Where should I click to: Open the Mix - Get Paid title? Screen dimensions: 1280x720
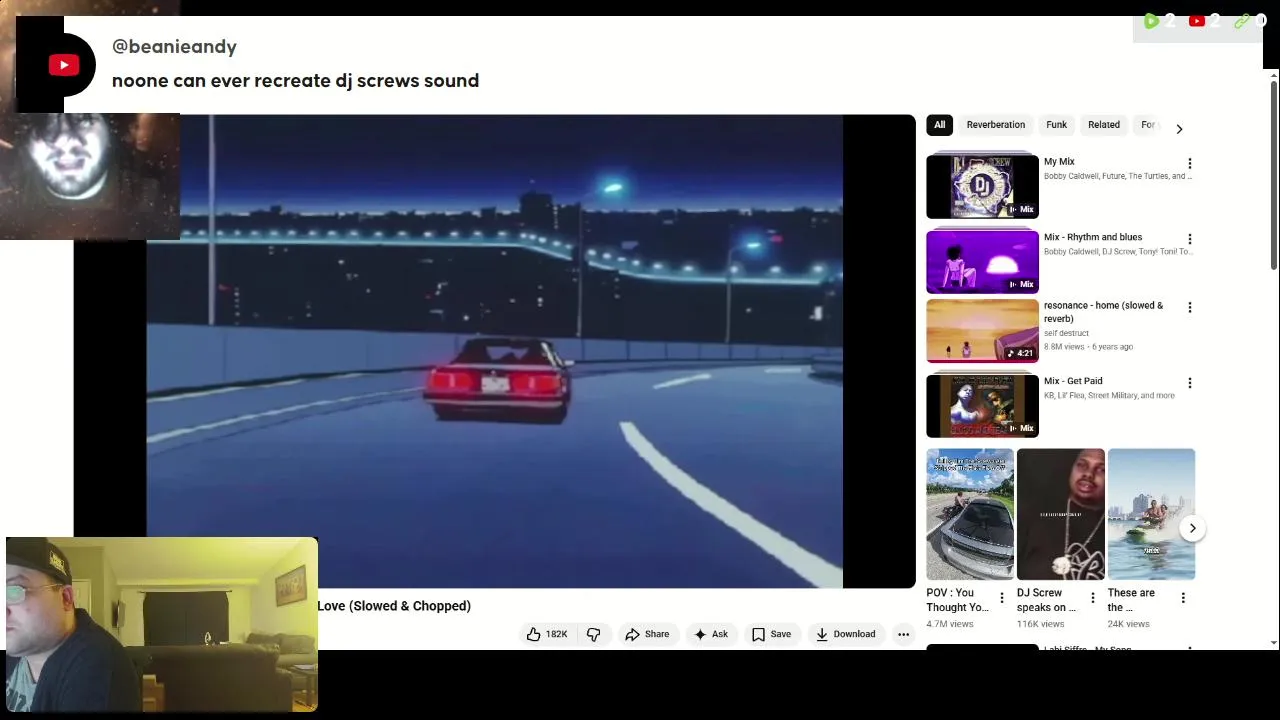click(1073, 381)
